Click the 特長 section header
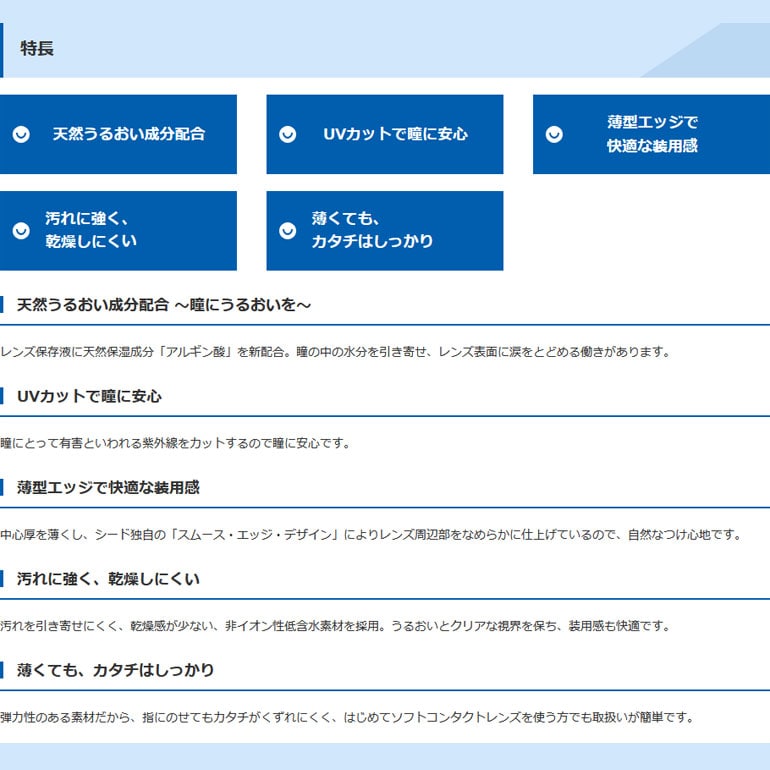This screenshot has height=770, width=770. click(37, 48)
